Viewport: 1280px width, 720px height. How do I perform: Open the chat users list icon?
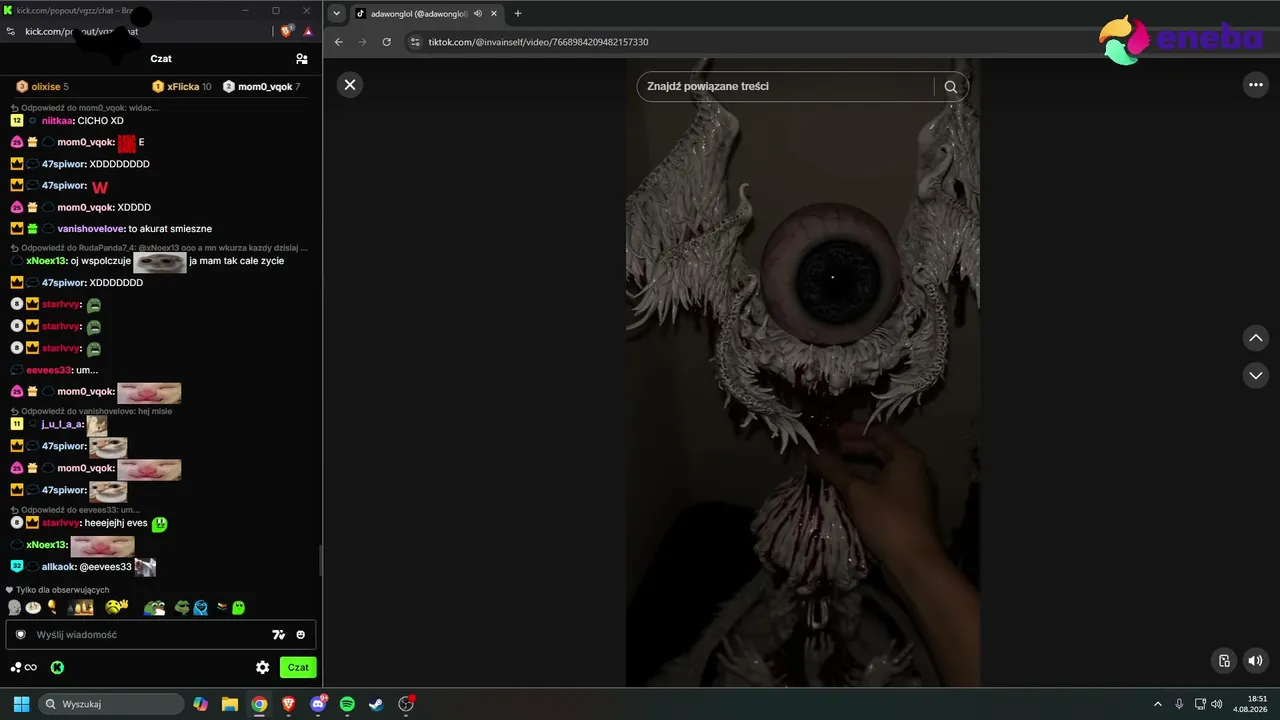tap(302, 59)
